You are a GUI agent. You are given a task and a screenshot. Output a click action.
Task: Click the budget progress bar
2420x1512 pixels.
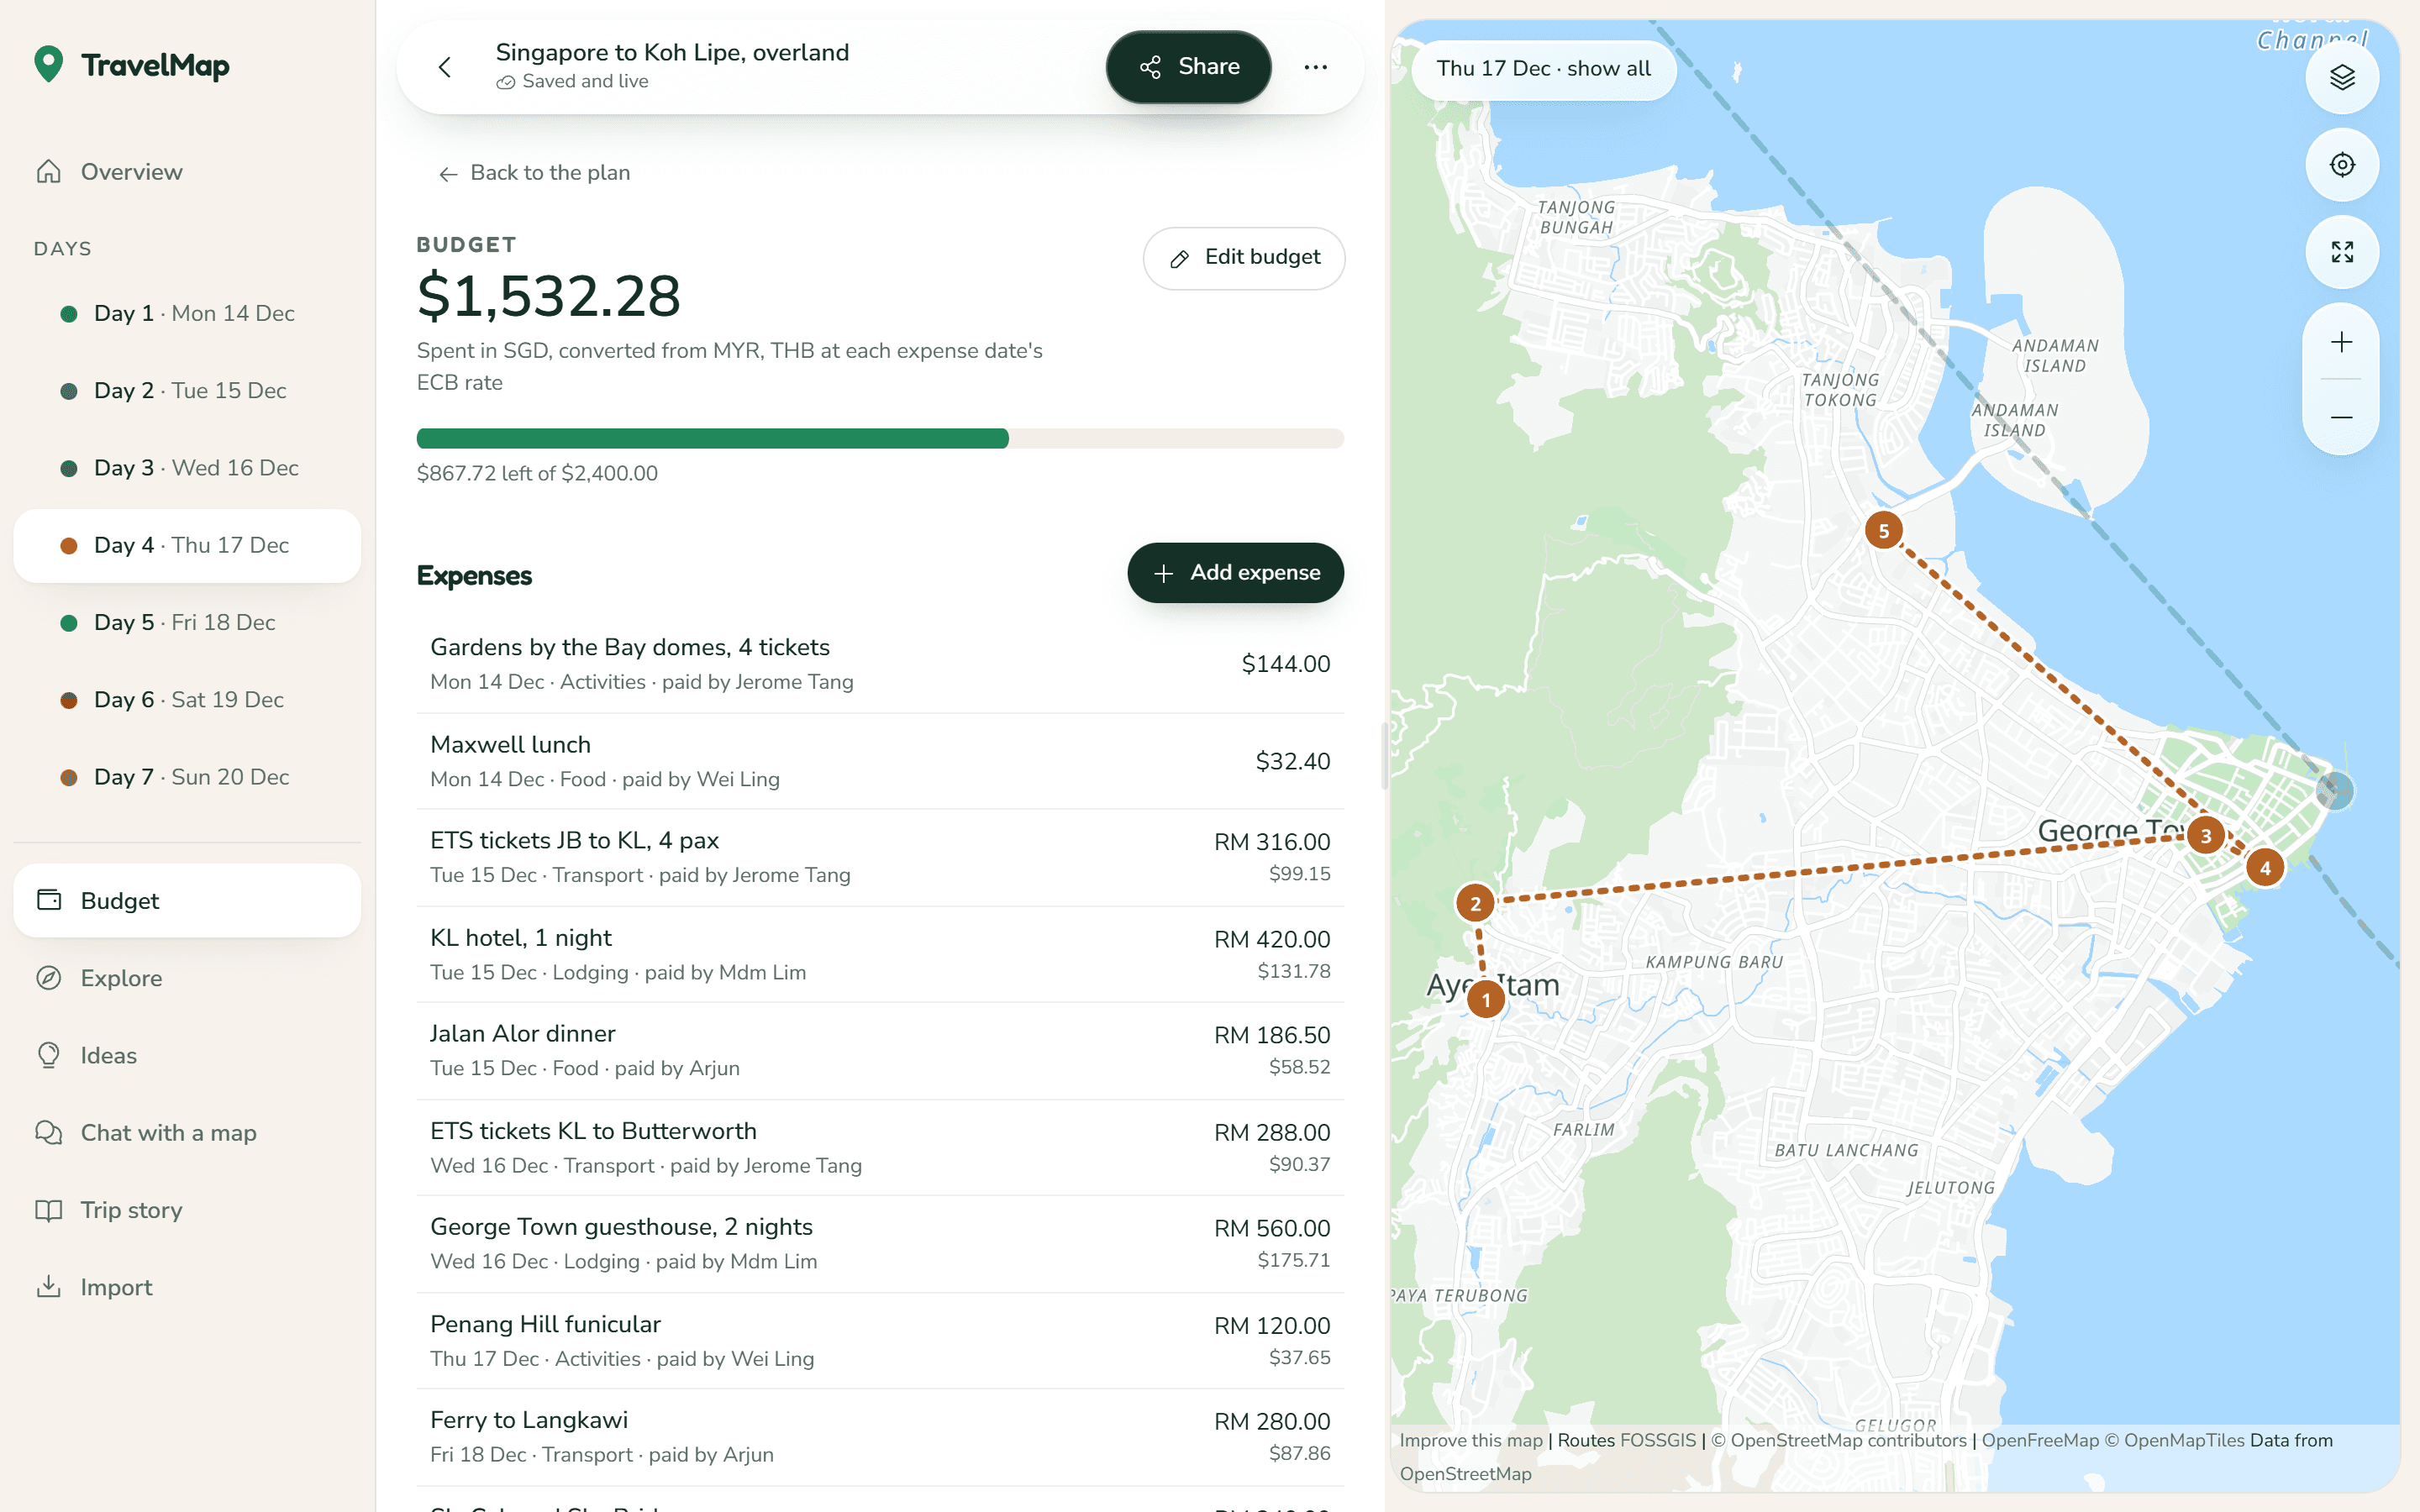tap(880, 438)
